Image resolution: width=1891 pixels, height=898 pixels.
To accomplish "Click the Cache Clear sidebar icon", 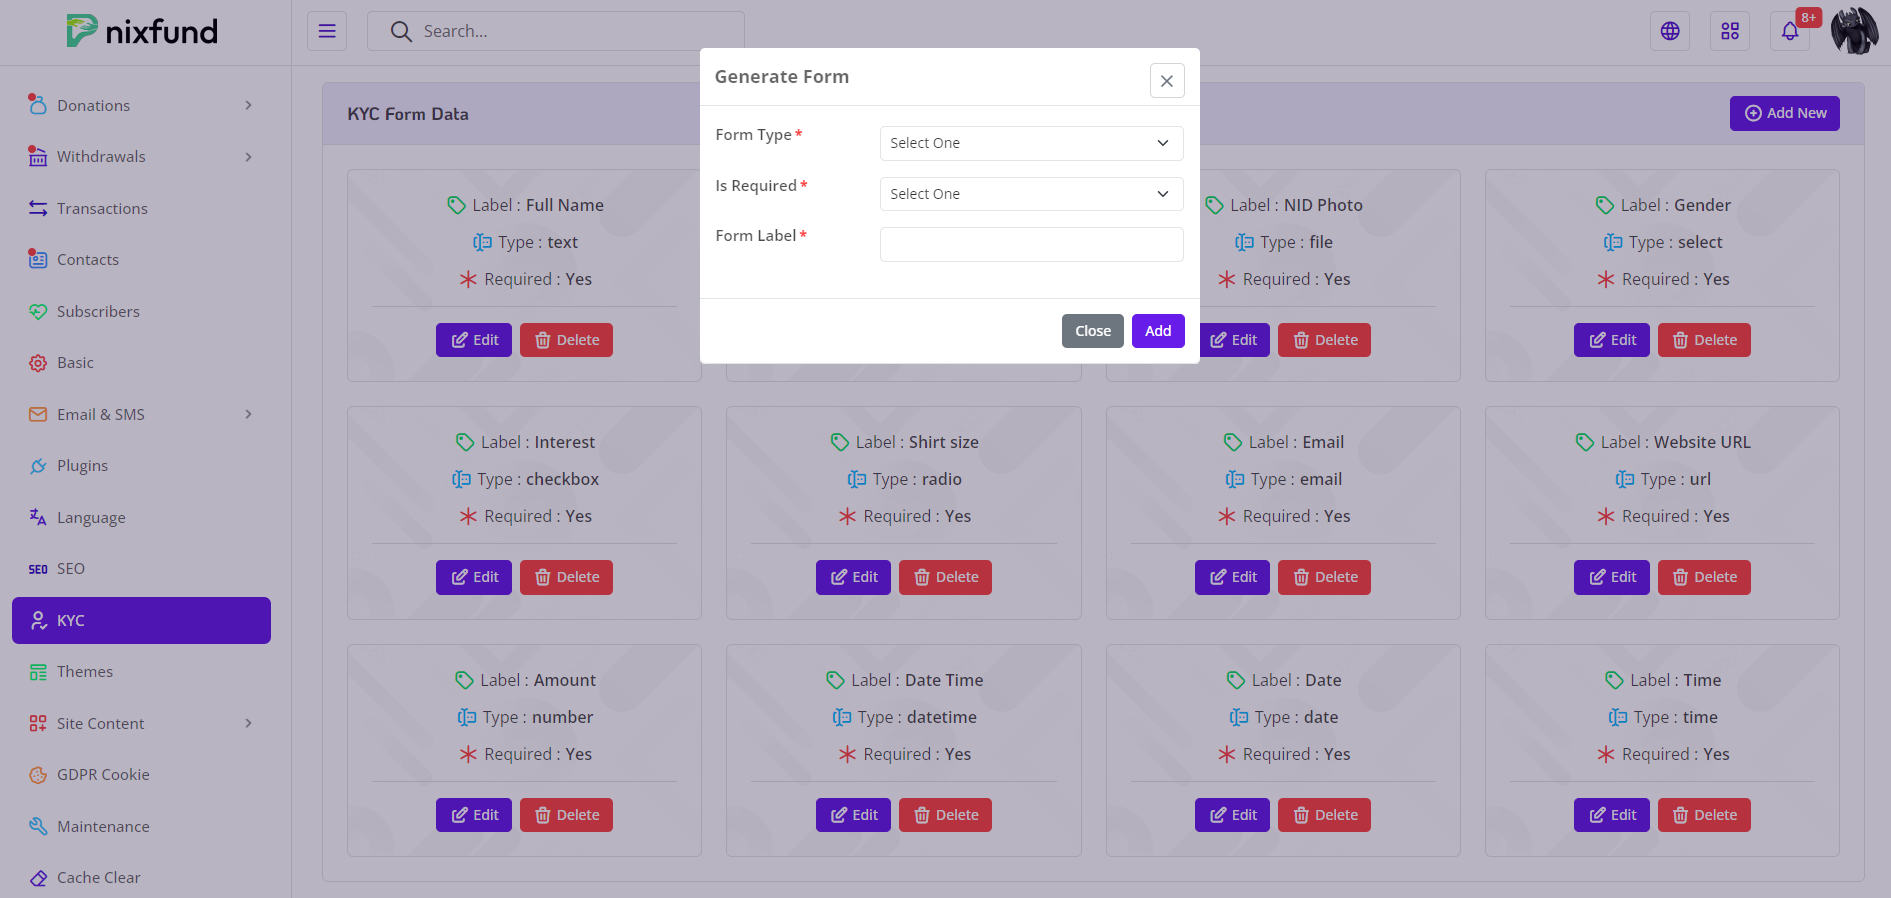I will [38, 878].
